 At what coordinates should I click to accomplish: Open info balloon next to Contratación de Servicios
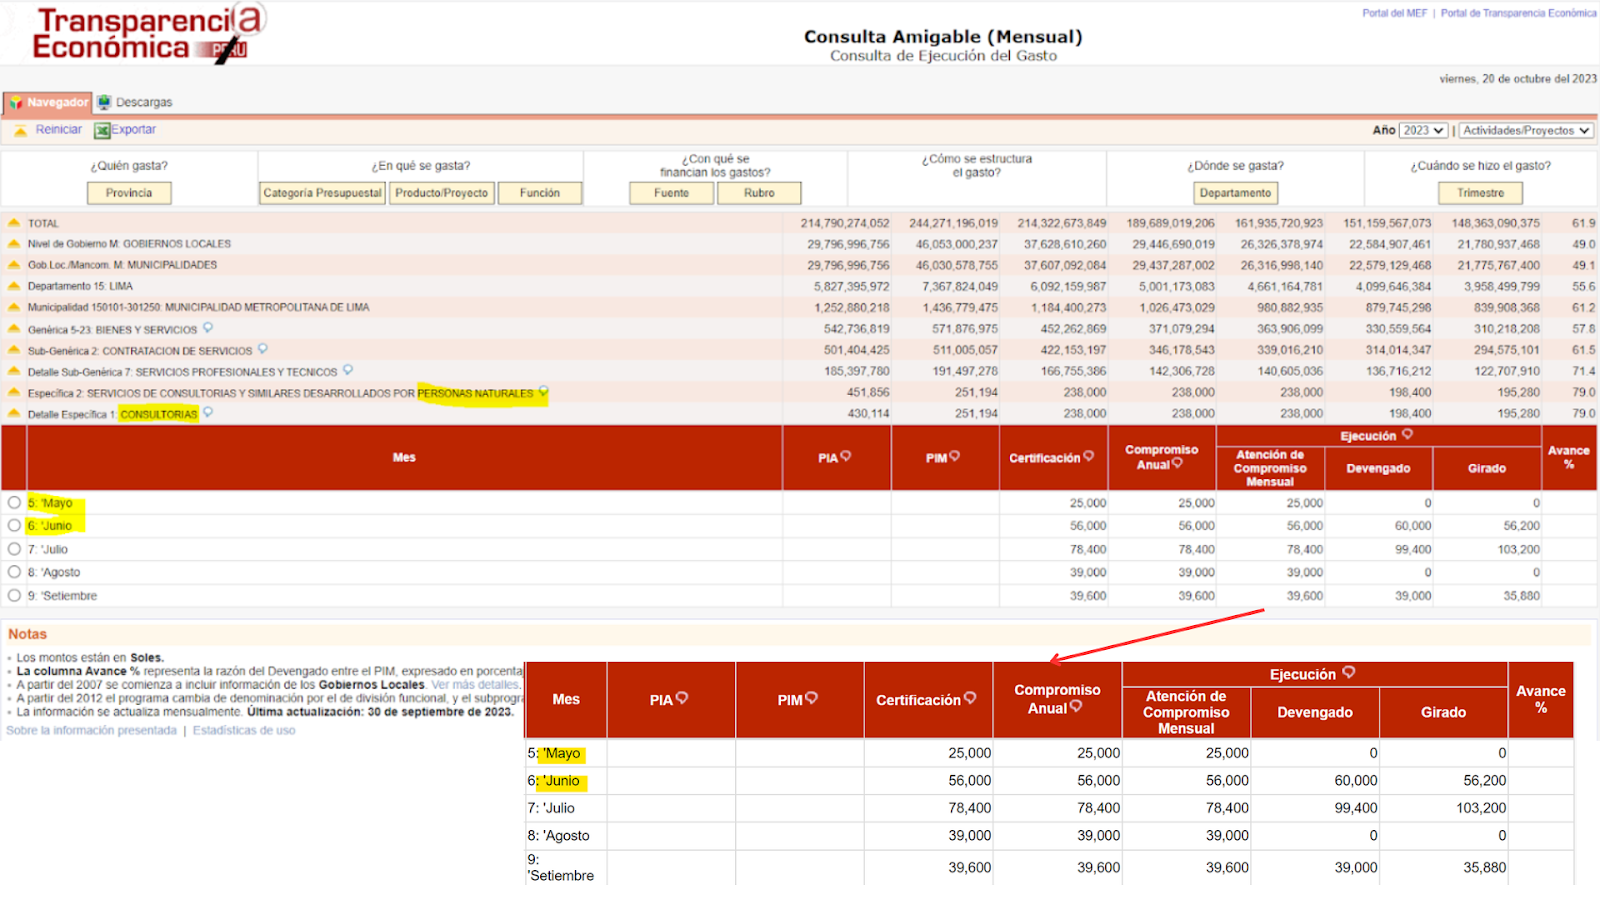click(263, 349)
